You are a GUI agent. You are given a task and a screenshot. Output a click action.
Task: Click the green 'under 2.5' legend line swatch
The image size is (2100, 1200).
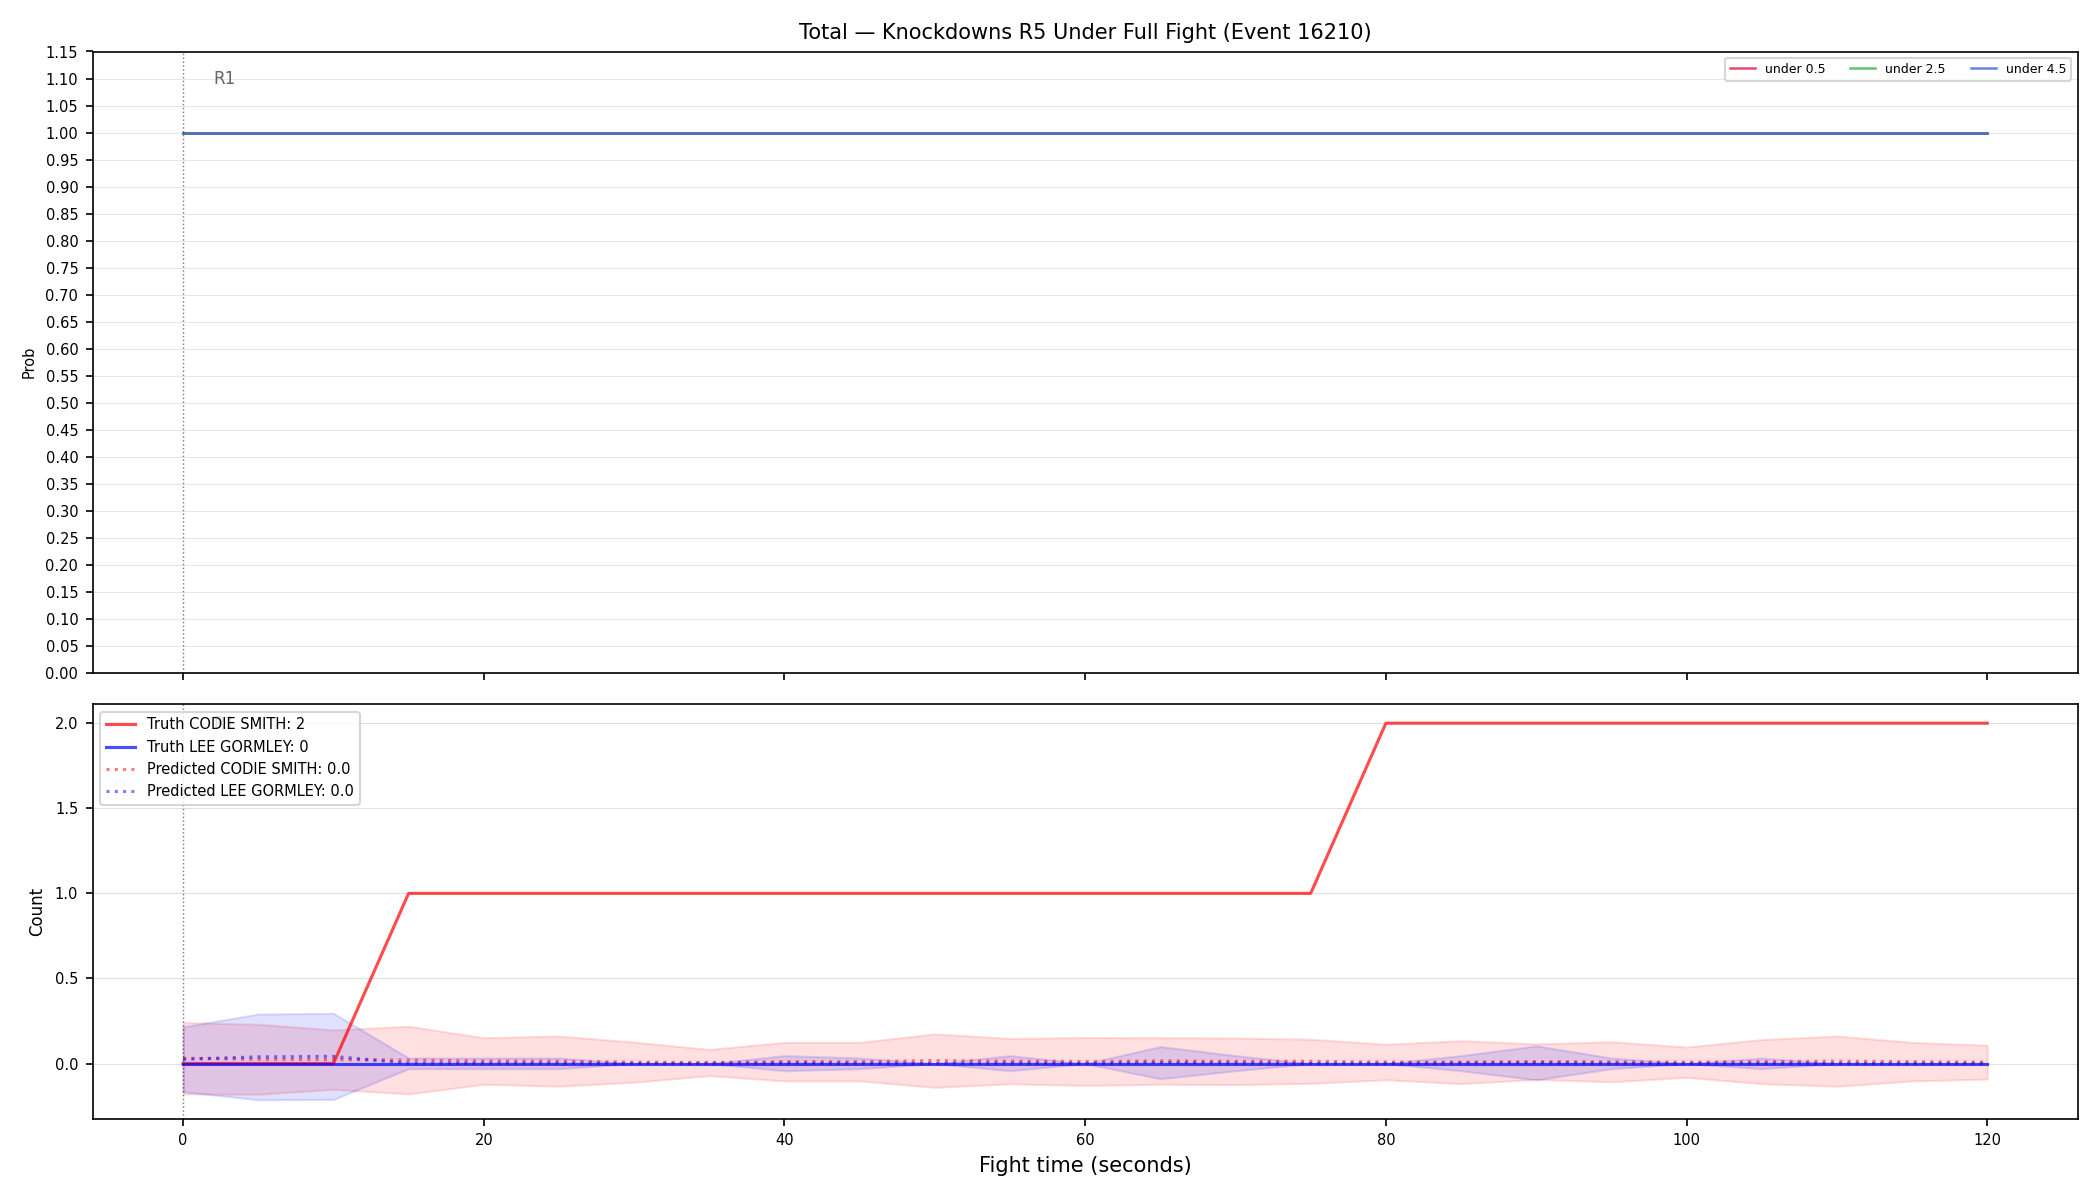tap(1863, 69)
